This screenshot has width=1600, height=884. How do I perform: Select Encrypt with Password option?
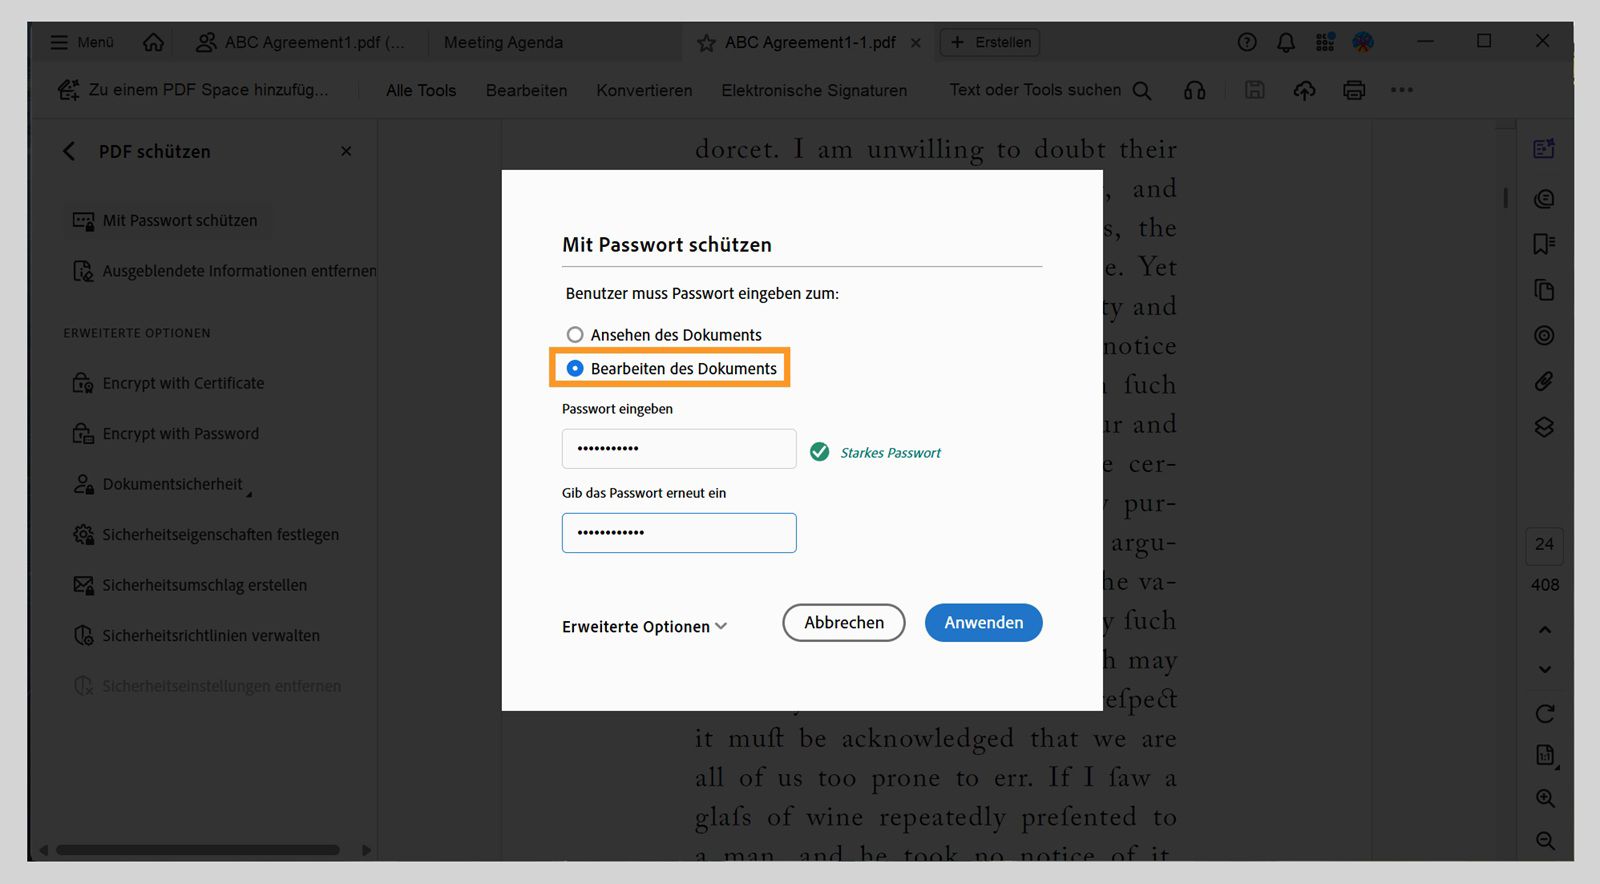click(x=165, y=433)
